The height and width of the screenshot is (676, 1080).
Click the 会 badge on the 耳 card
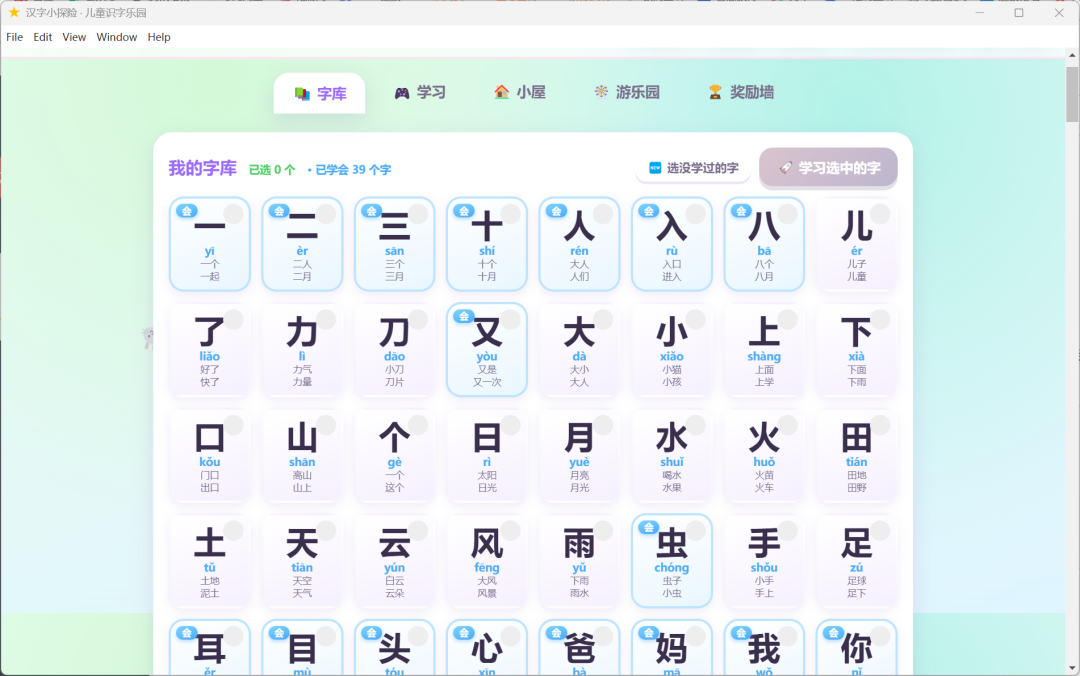click(187, 633)
